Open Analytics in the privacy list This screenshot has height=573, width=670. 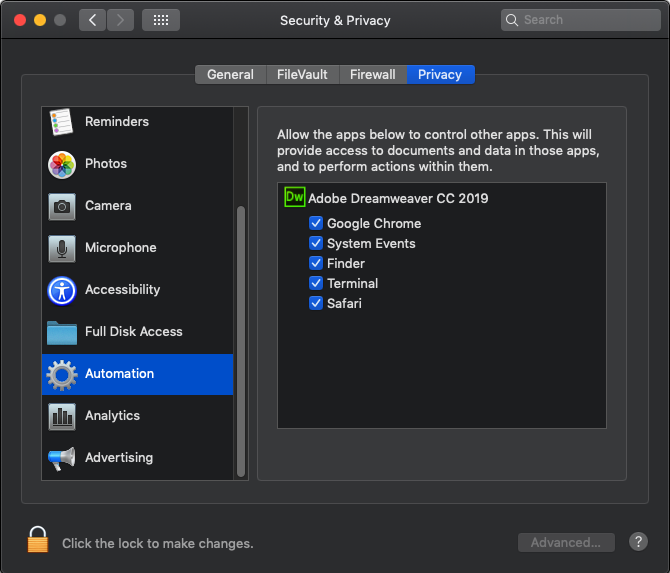137,415
